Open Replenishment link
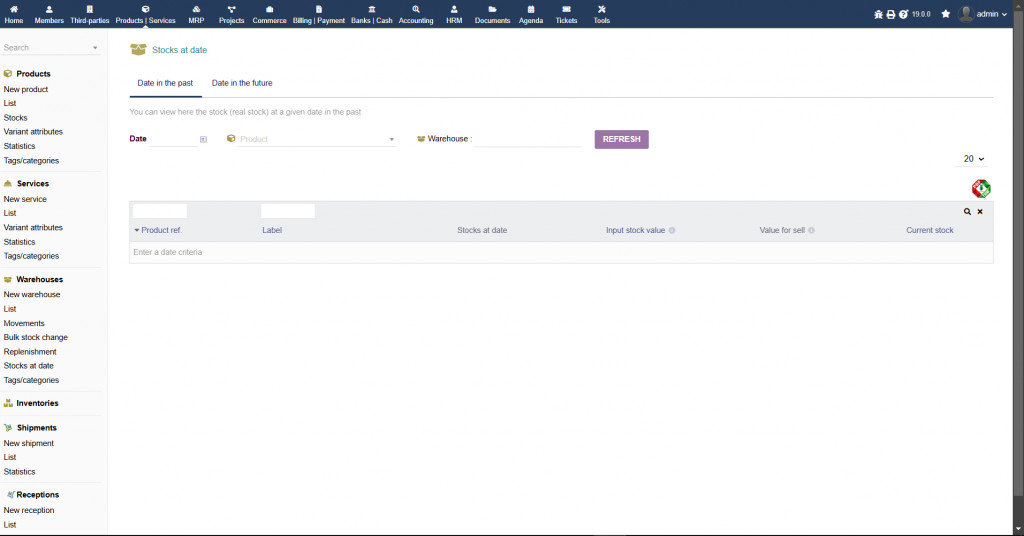 (x=30, y=352)
